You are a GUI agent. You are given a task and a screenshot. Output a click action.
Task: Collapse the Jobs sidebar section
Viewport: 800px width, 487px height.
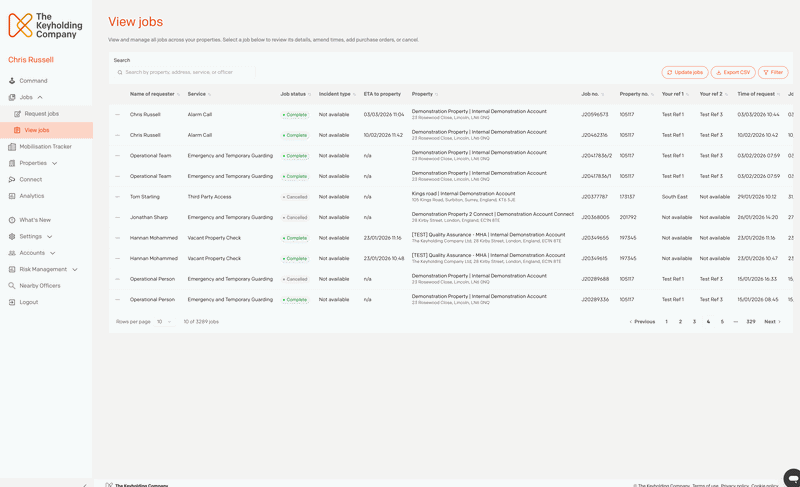coord(40,97)
